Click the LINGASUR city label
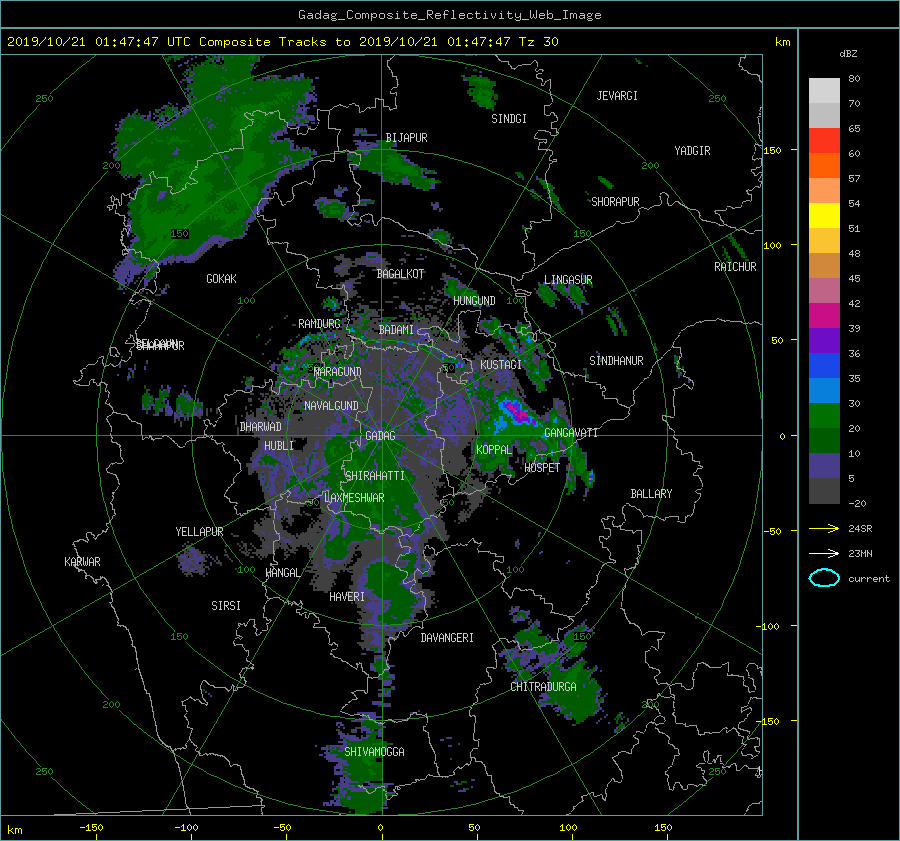Viewport: 900px width, 841px height. click(x=568, y=280)
